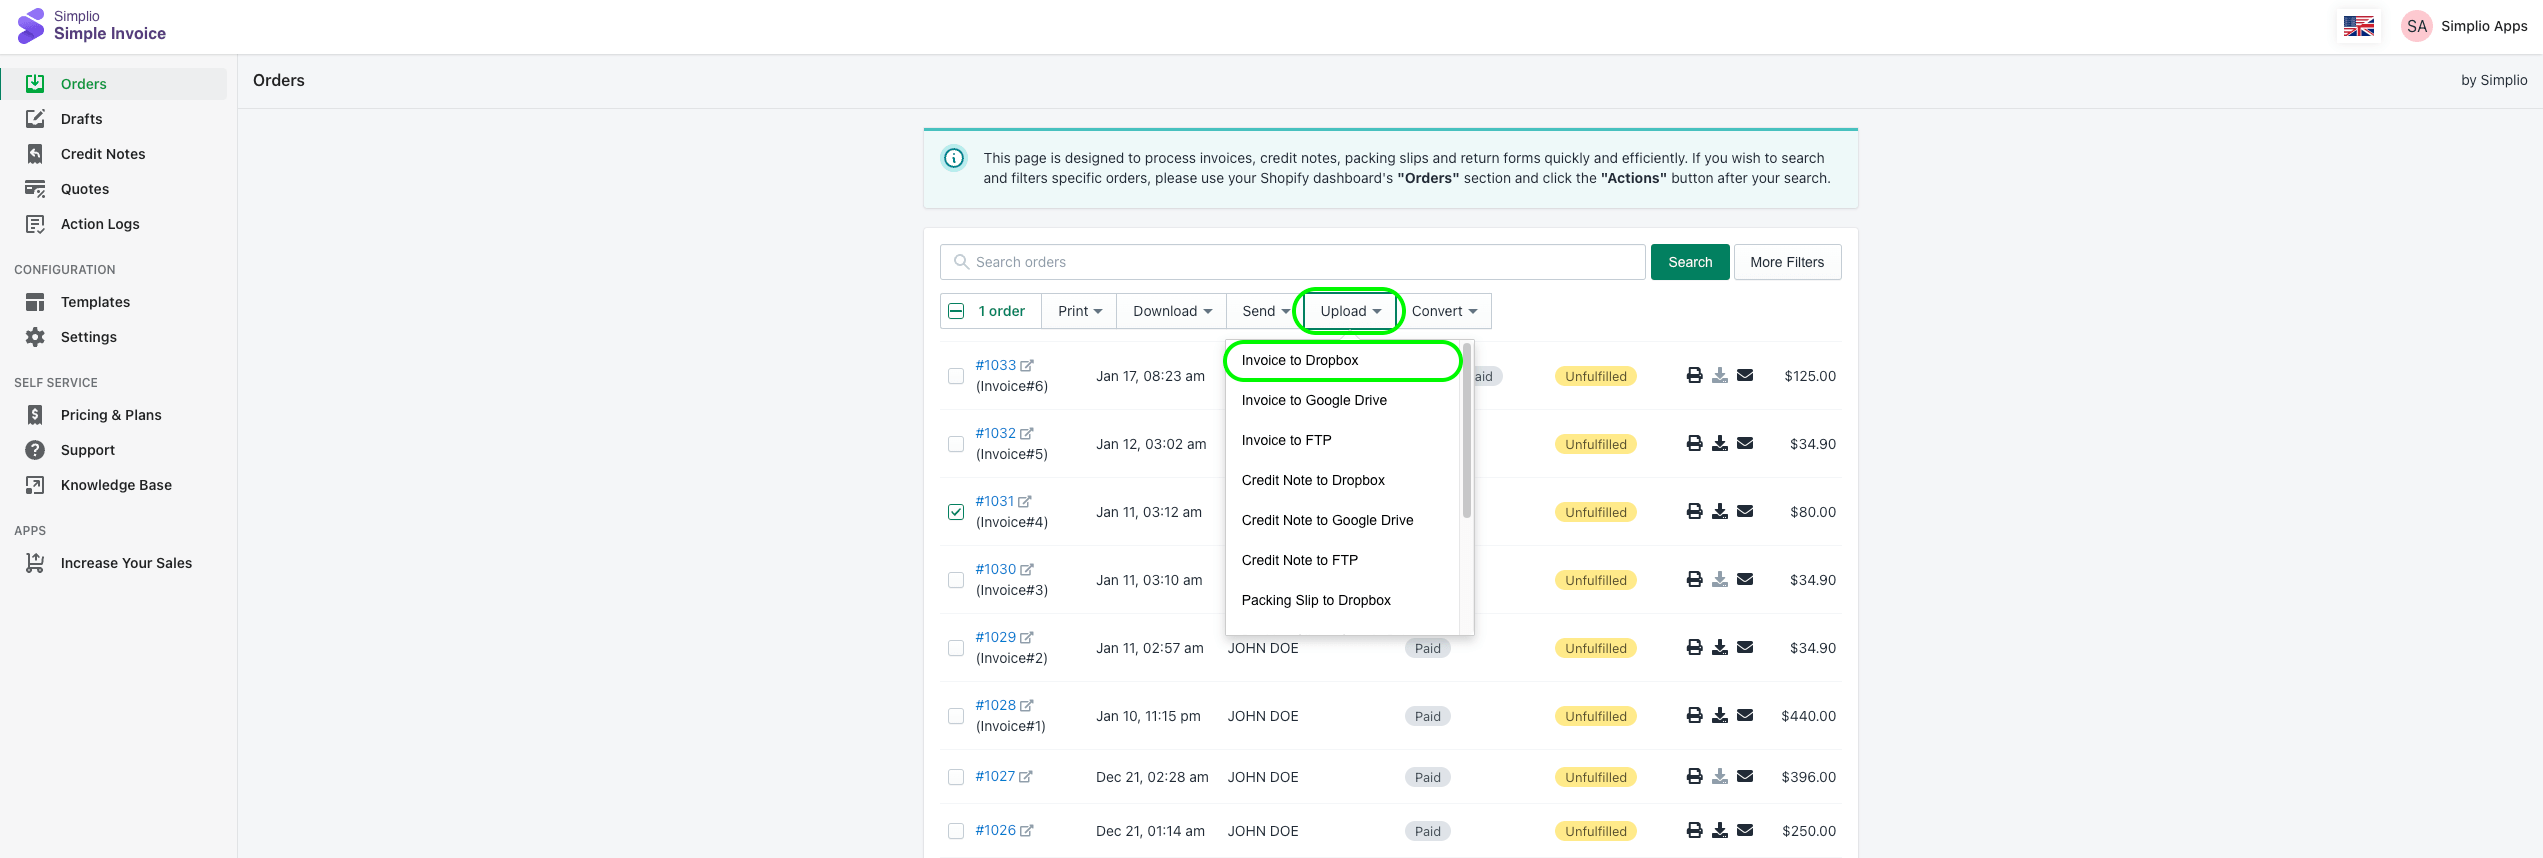
Task: Choose Invoice to FTP
Action: pos(1343,440)
